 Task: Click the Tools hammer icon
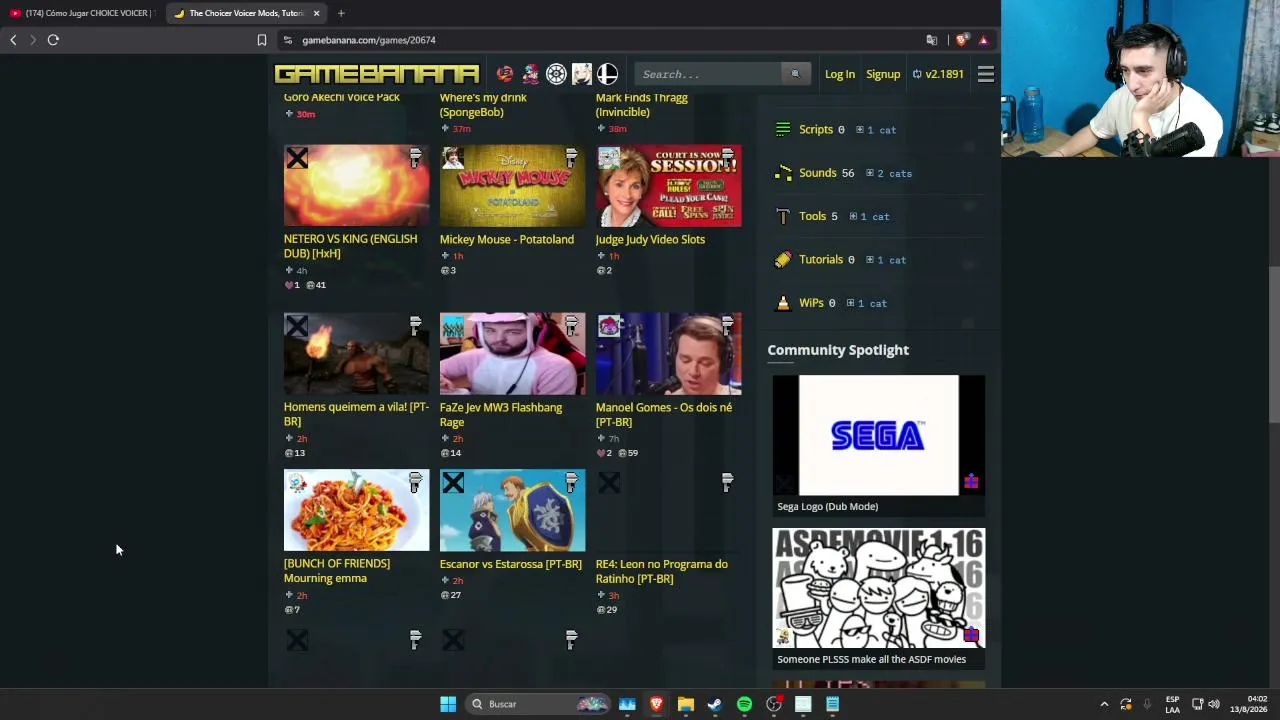[783, 216]
